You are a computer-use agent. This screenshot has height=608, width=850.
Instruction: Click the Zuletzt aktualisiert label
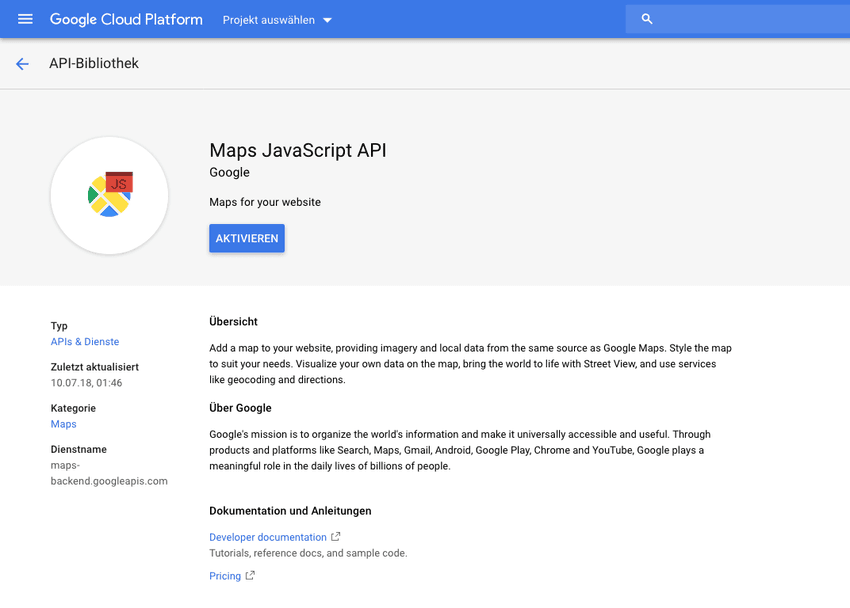(94, 367)
